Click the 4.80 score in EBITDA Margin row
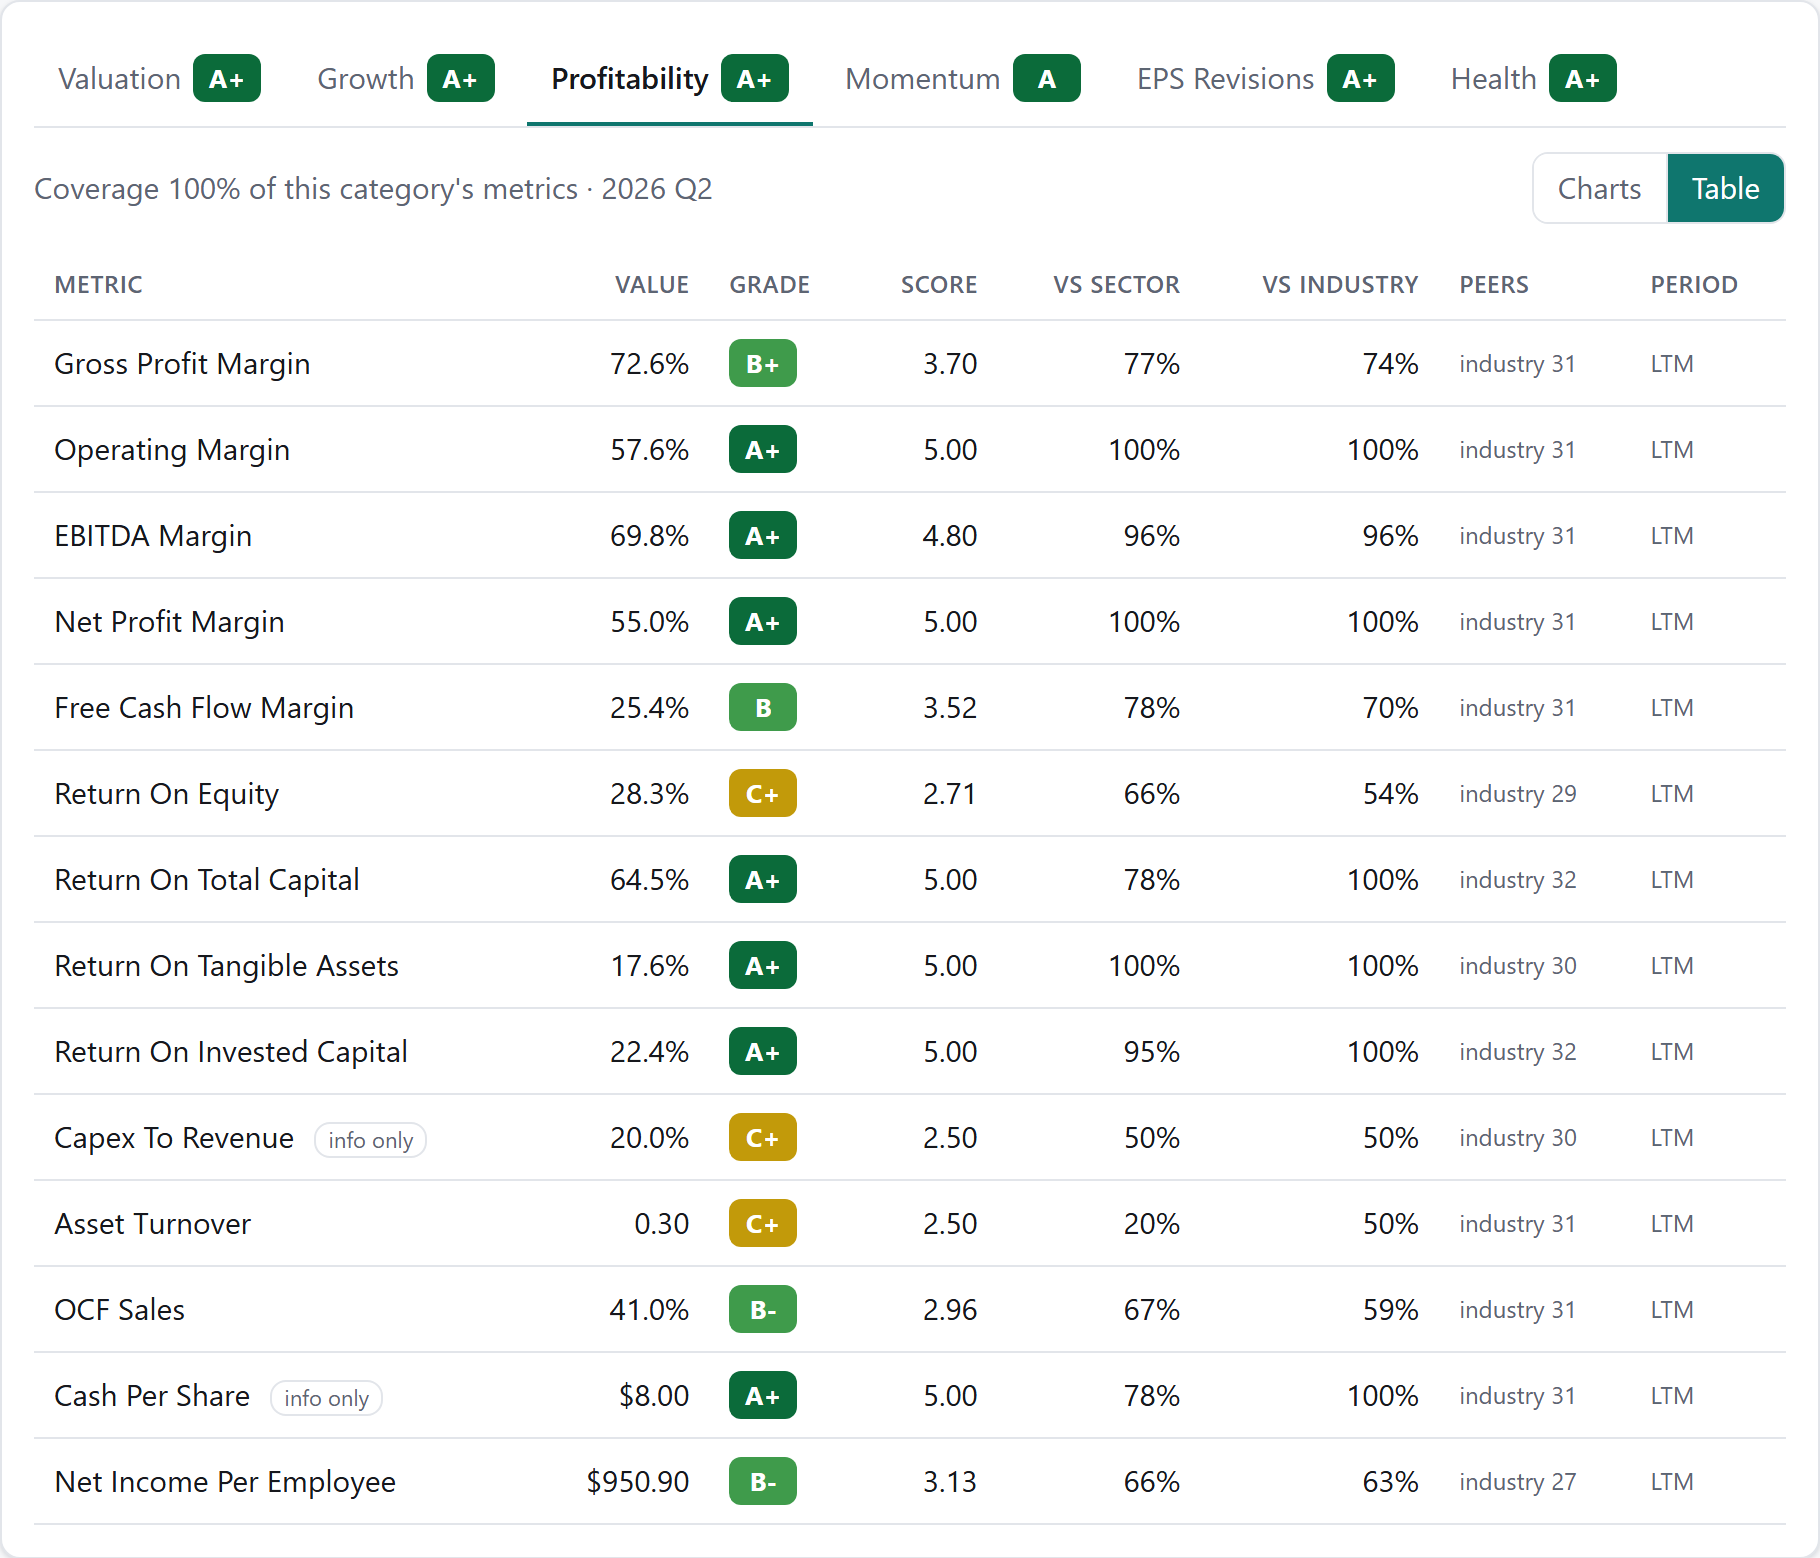Viewport: 1820px width, 1558px height. point(950,536)
